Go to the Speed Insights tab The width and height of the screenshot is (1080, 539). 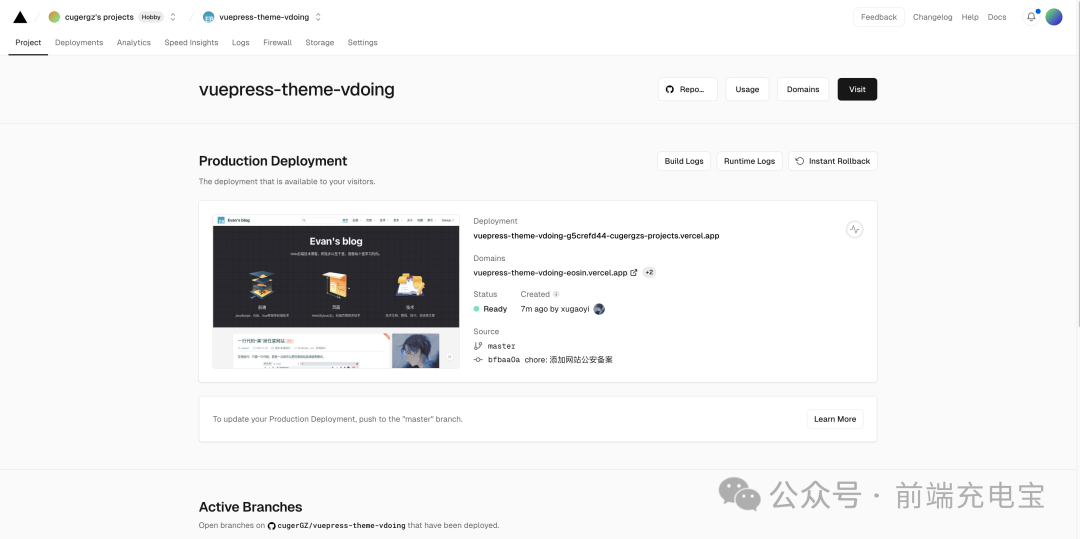(x=191, y=43)
